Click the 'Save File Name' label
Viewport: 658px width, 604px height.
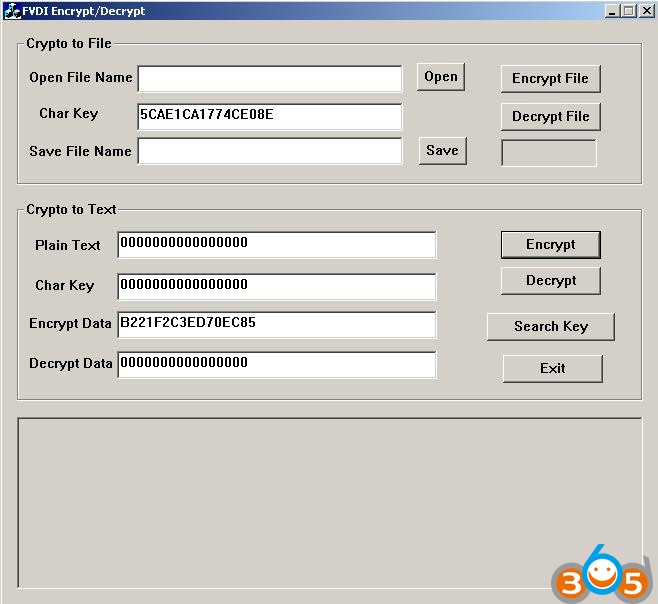[80, 151]
